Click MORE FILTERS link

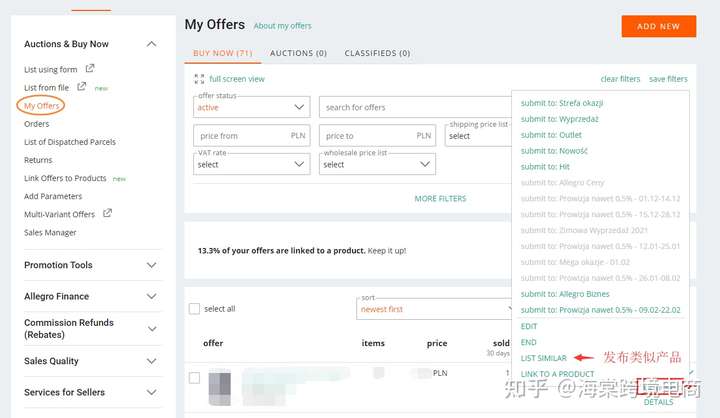pos(440,198)
